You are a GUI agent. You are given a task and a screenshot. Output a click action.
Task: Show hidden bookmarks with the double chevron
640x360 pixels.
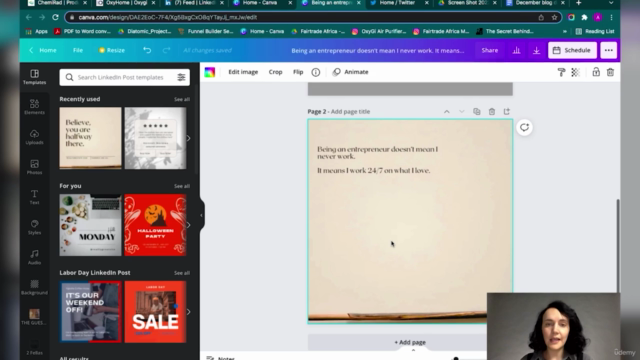click(x=565, y=31)
